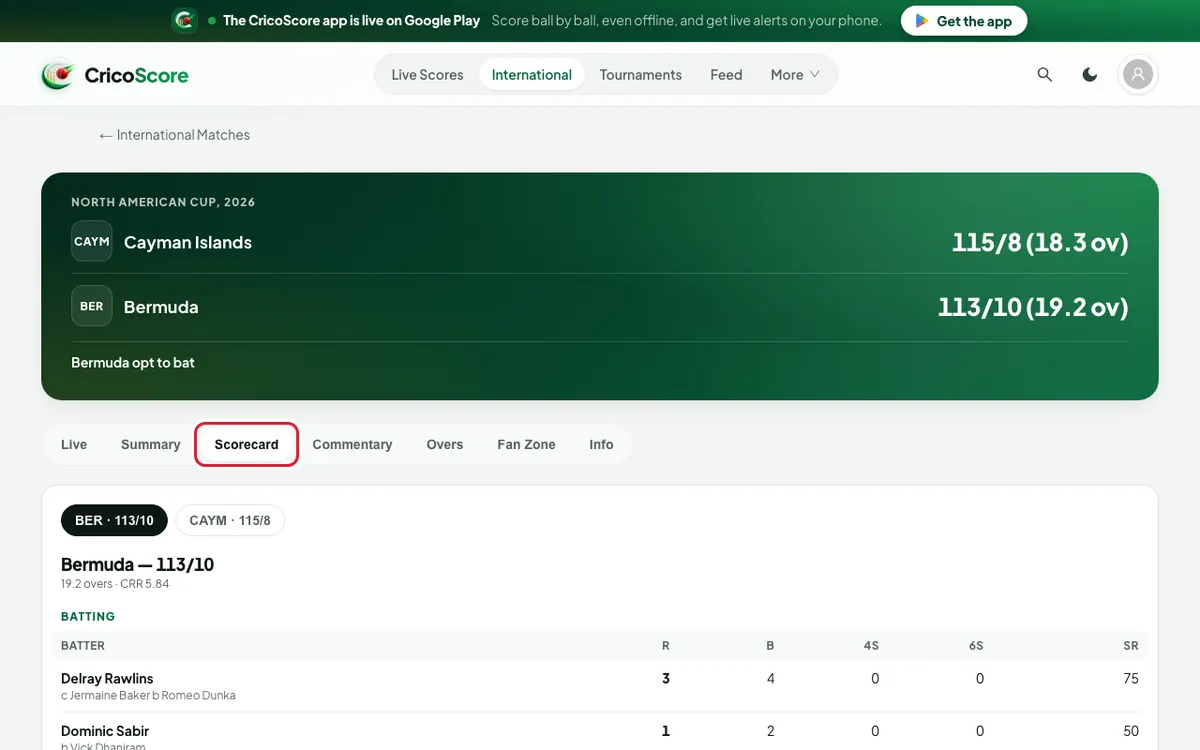Click Bermuda score 113/10 (19.2 ov)

[x=1033, y=307]
